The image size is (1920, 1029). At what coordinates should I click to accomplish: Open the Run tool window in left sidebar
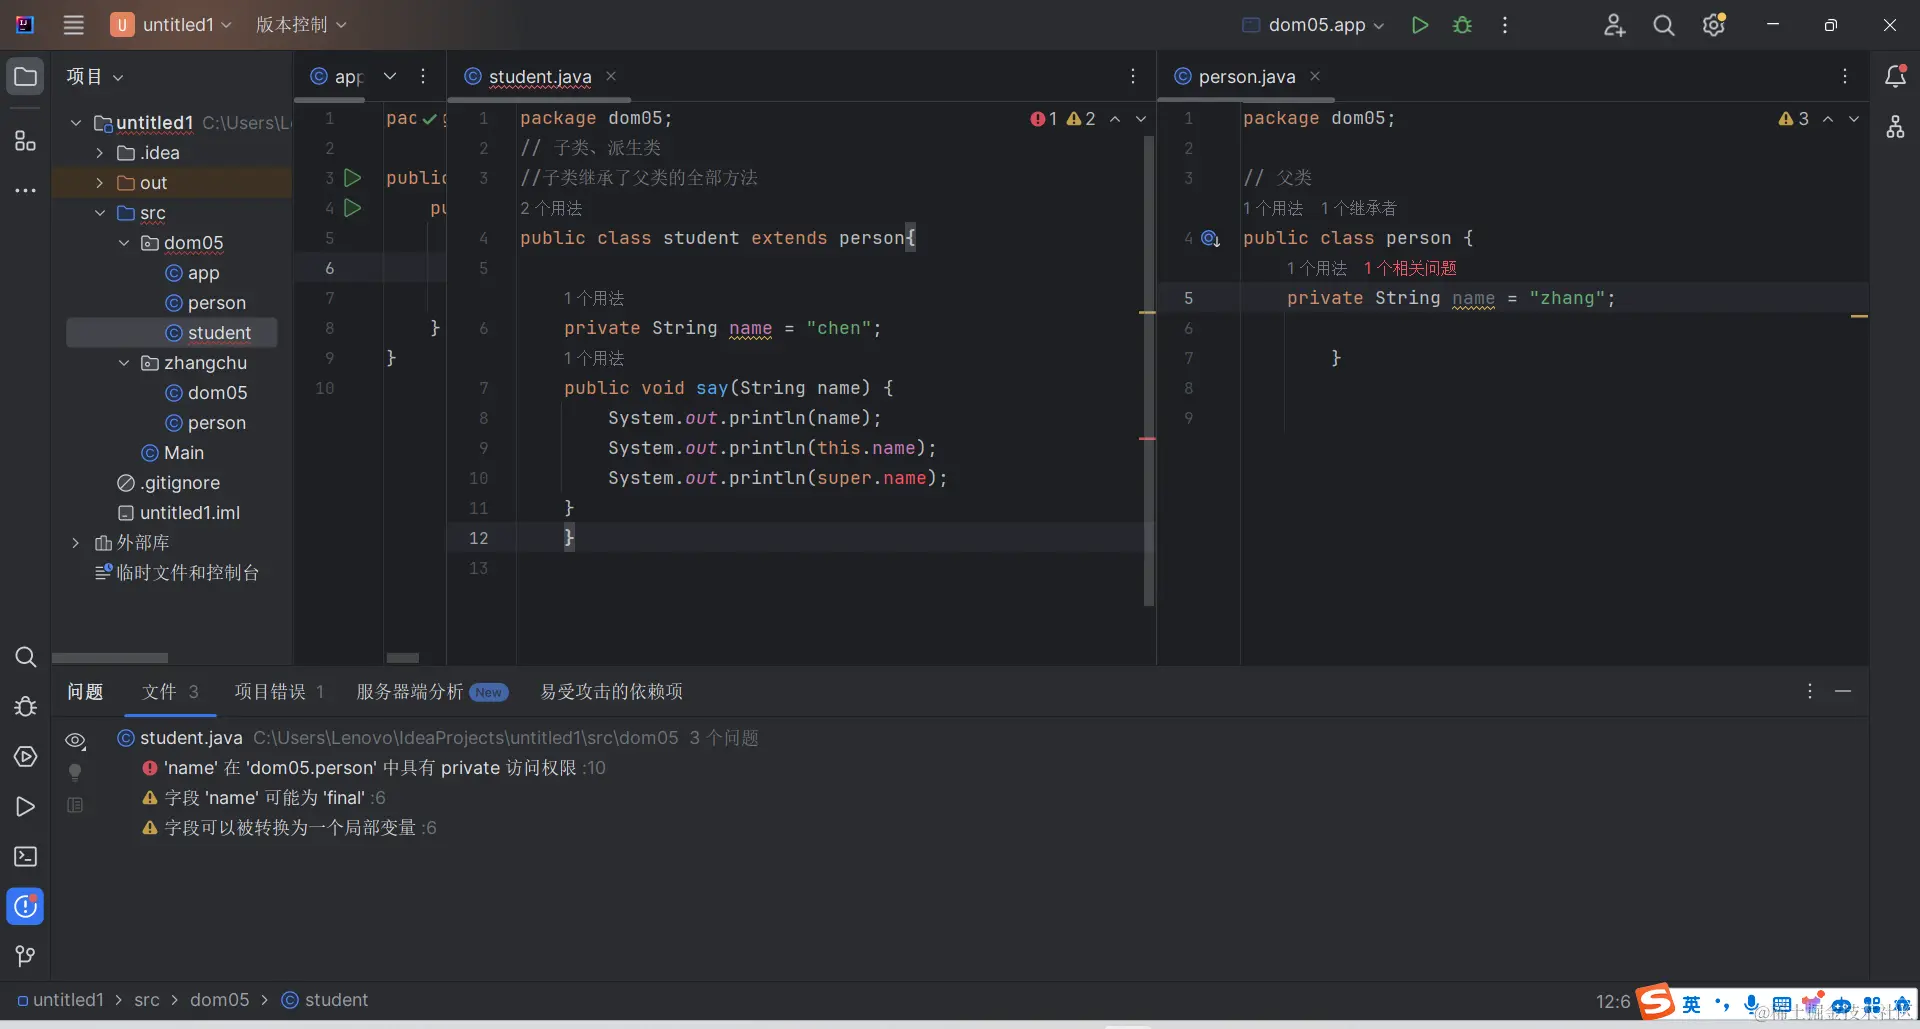tap(25, 807)
